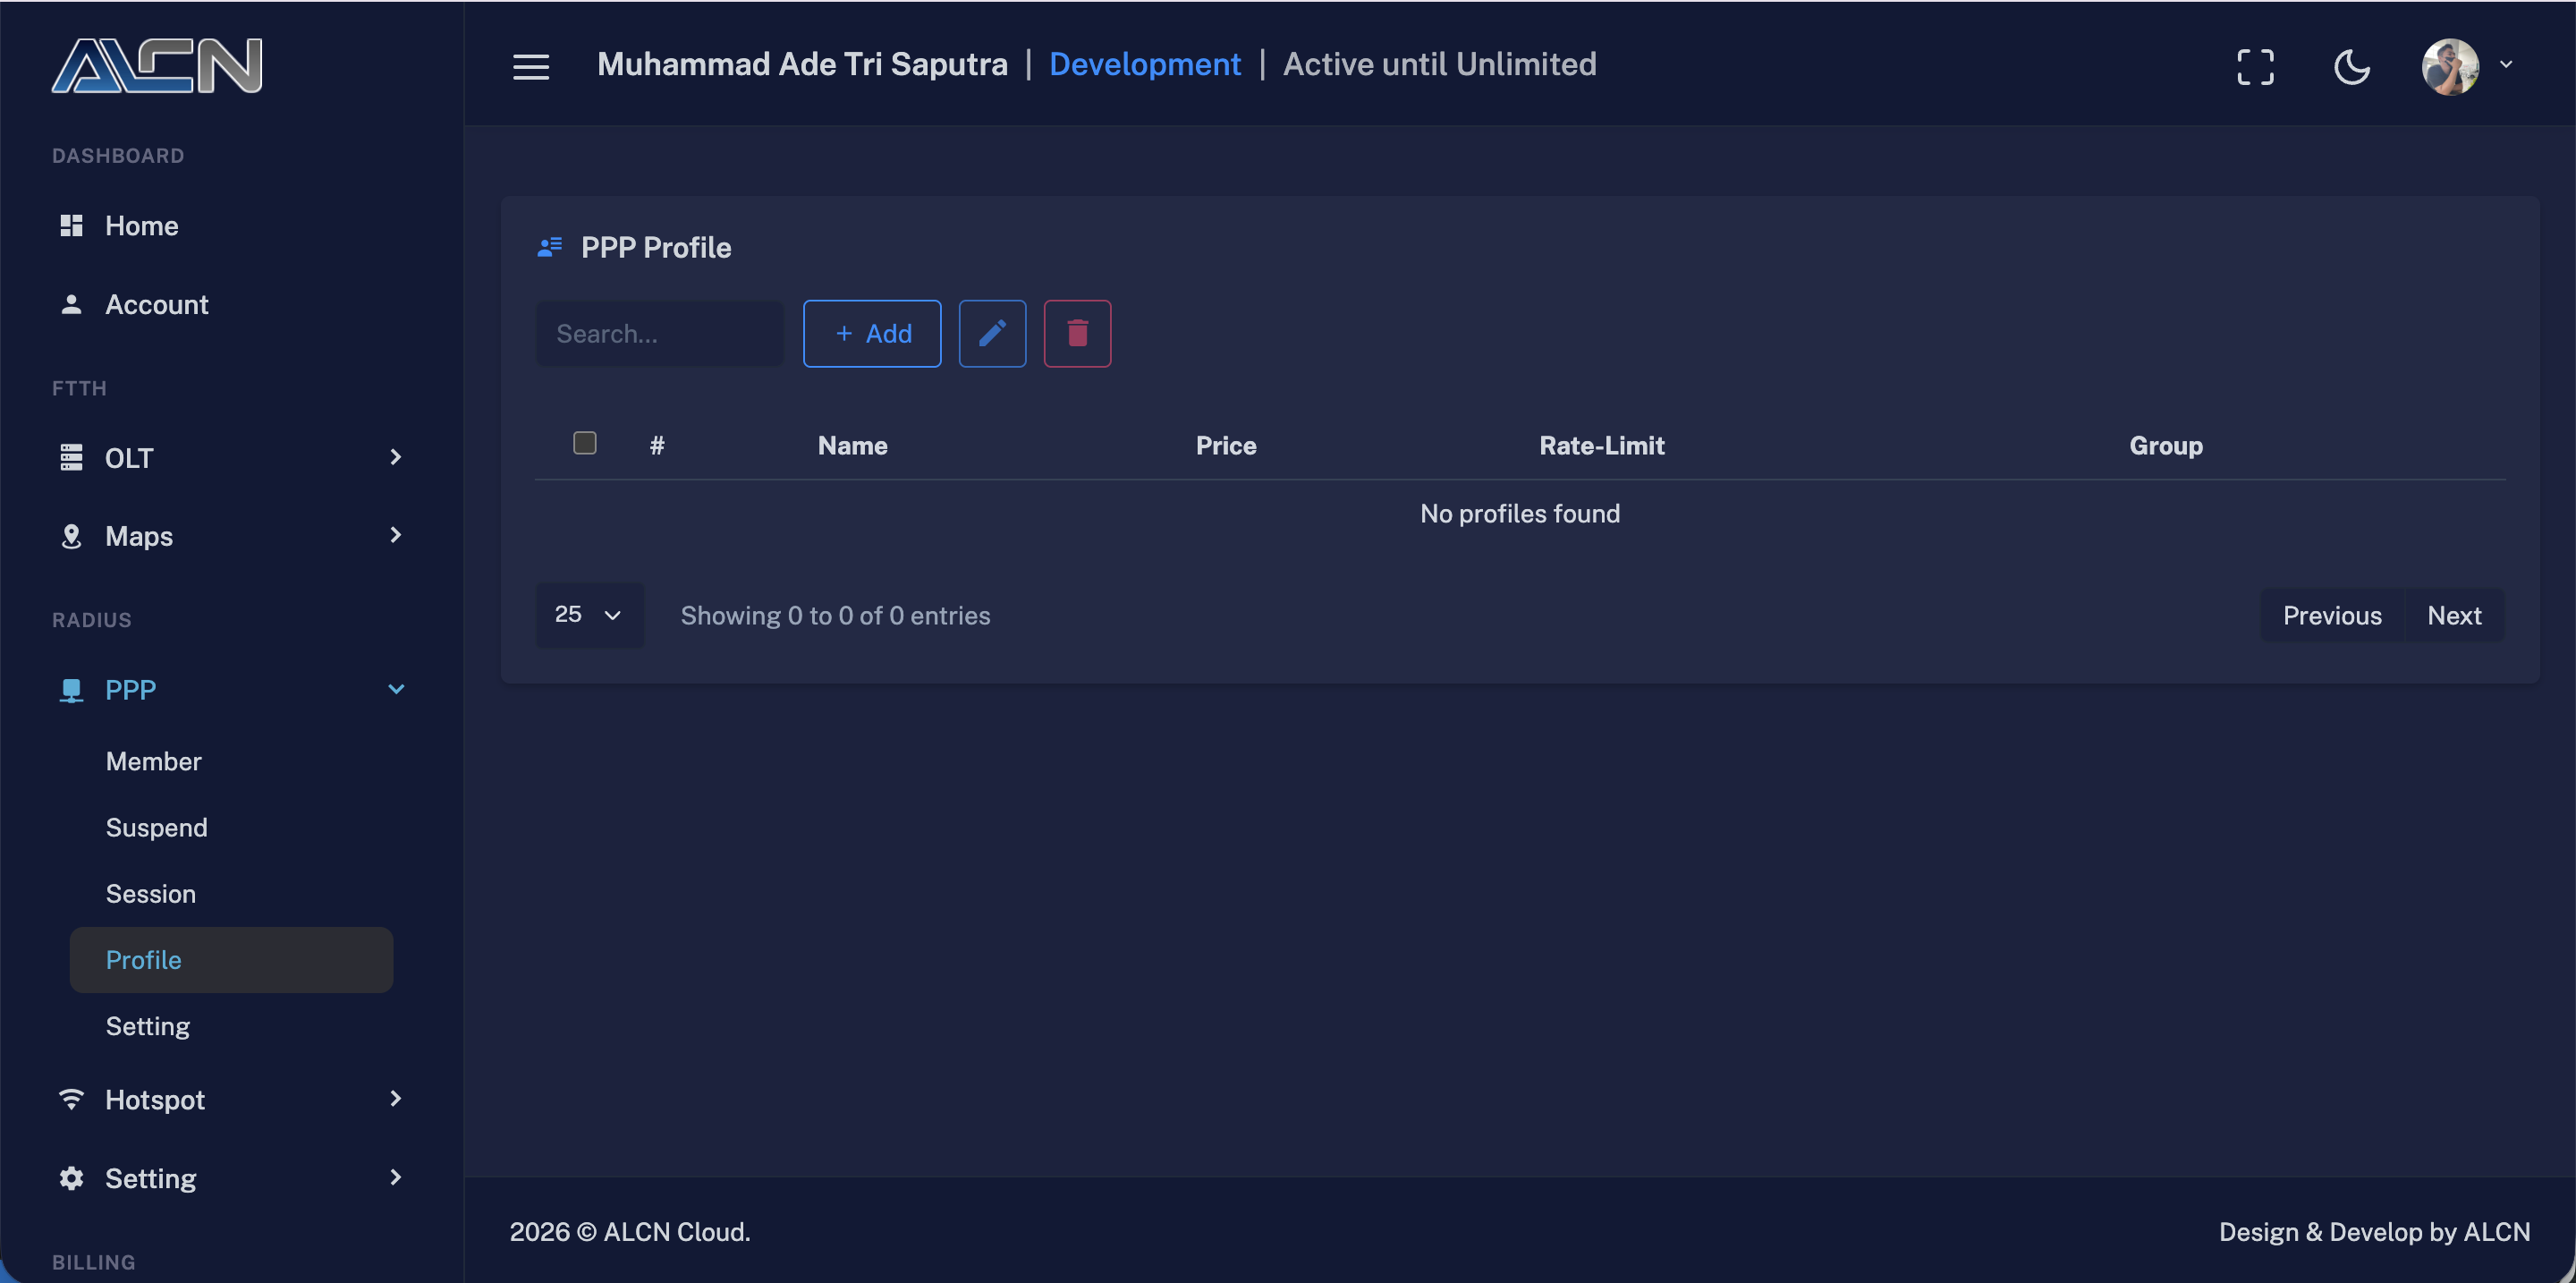Expand the OLT submenu chevron

coord(396,457)
